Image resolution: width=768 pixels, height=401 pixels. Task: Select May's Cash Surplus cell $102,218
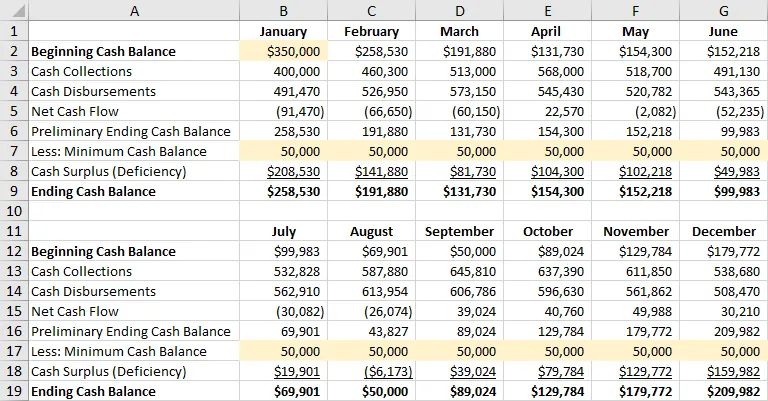tap(635, 171)
